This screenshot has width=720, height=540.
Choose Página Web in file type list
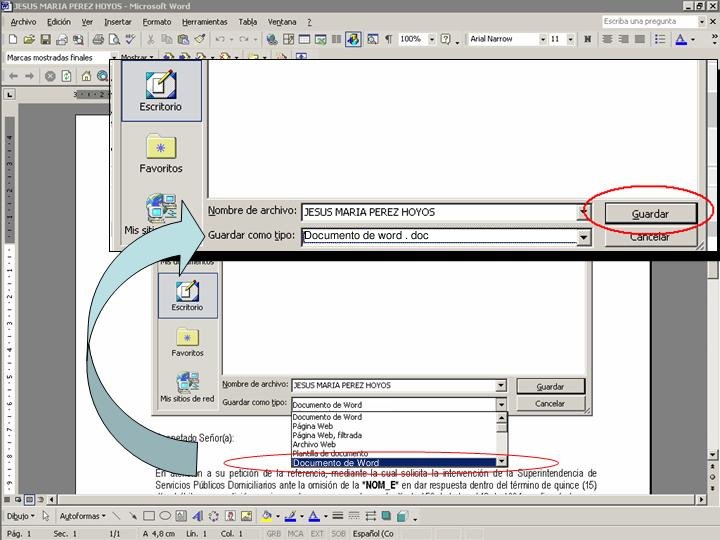[394, 426]
